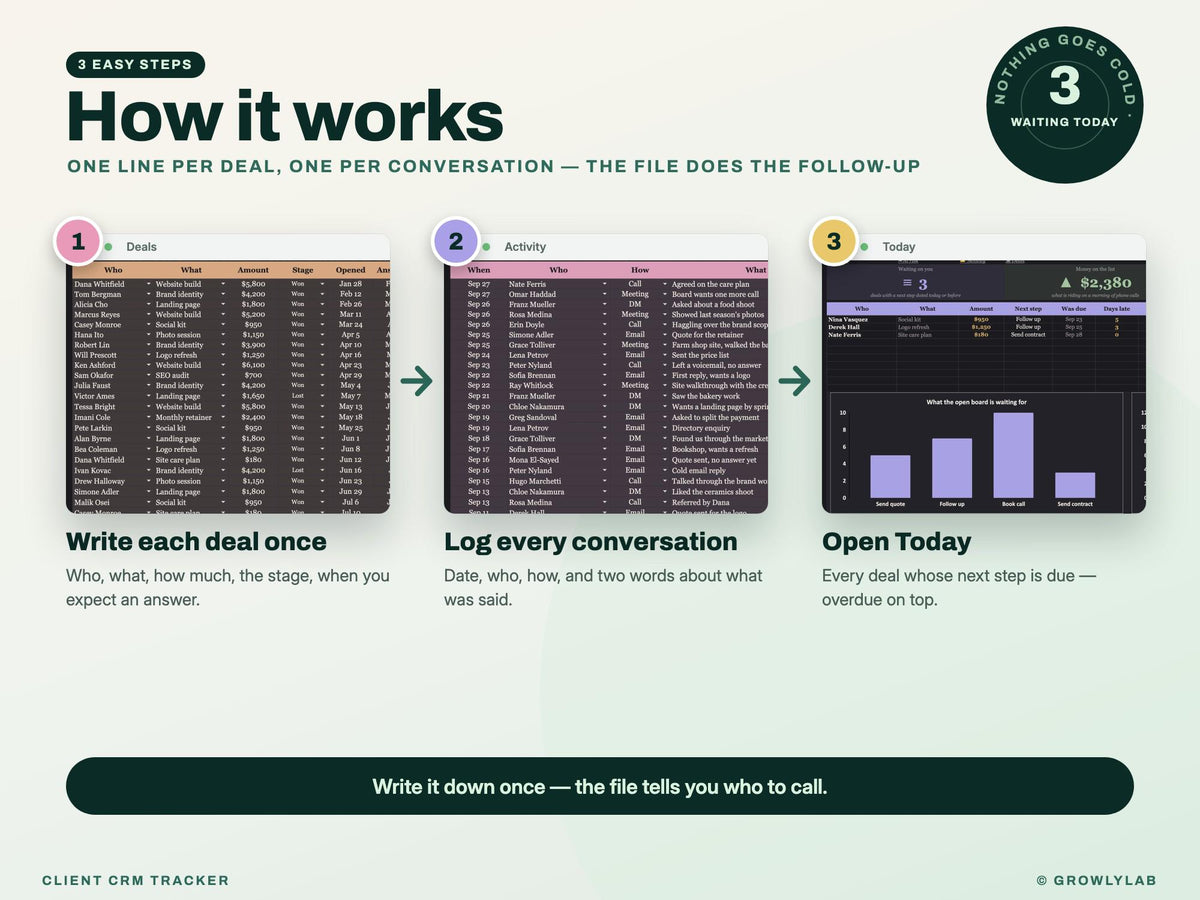Select 'Referred by Dana' note in Activity
Screen dimensions: 1200x900
(700, 502)
